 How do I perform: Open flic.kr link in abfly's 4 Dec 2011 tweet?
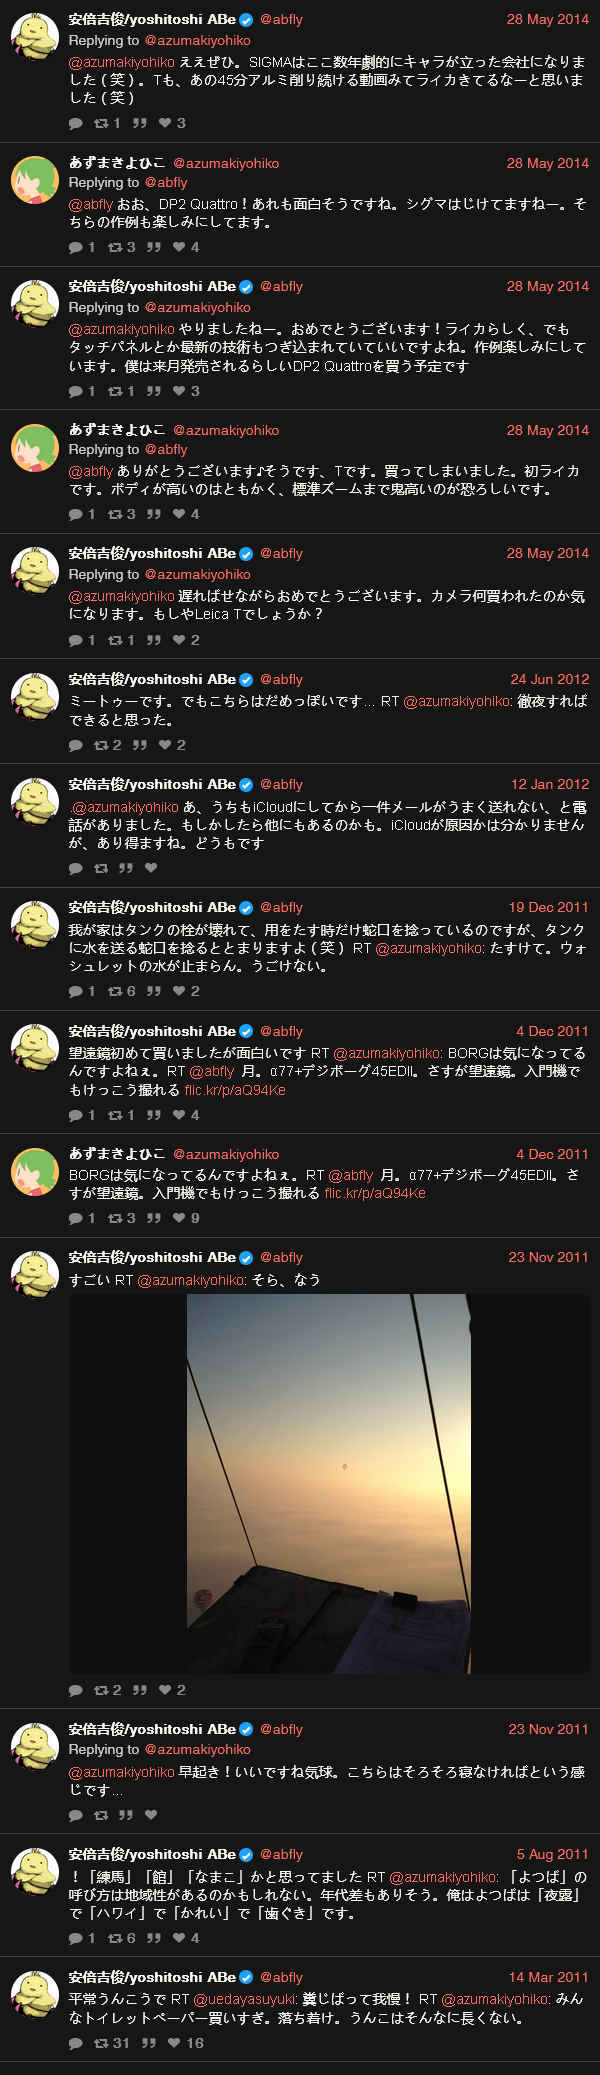click(x=235, y=1090)
